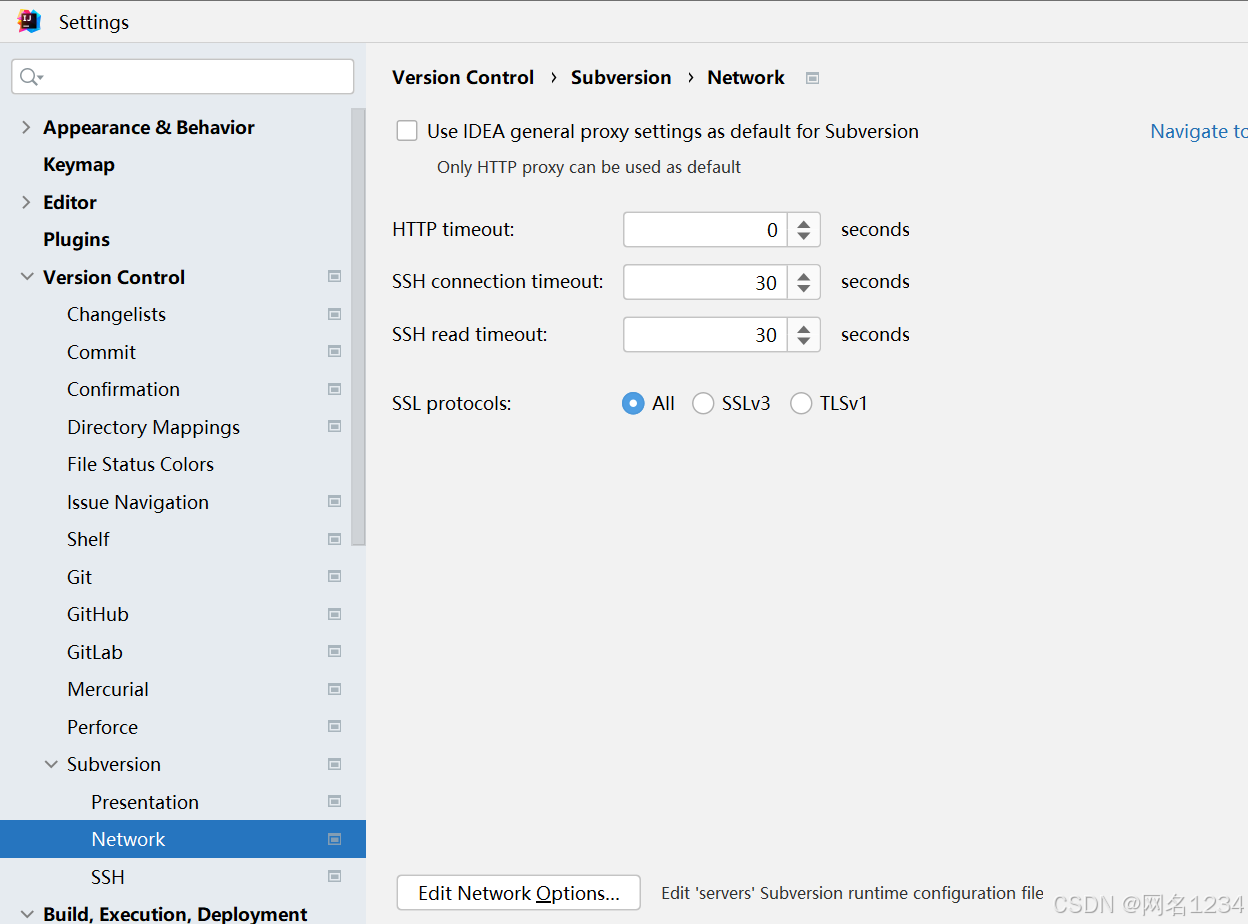Image resolution: width=1248 pixels, height=924 pixels.
Task: Increase SSH connection timeout with up arrow
Action: pos(804,275)
